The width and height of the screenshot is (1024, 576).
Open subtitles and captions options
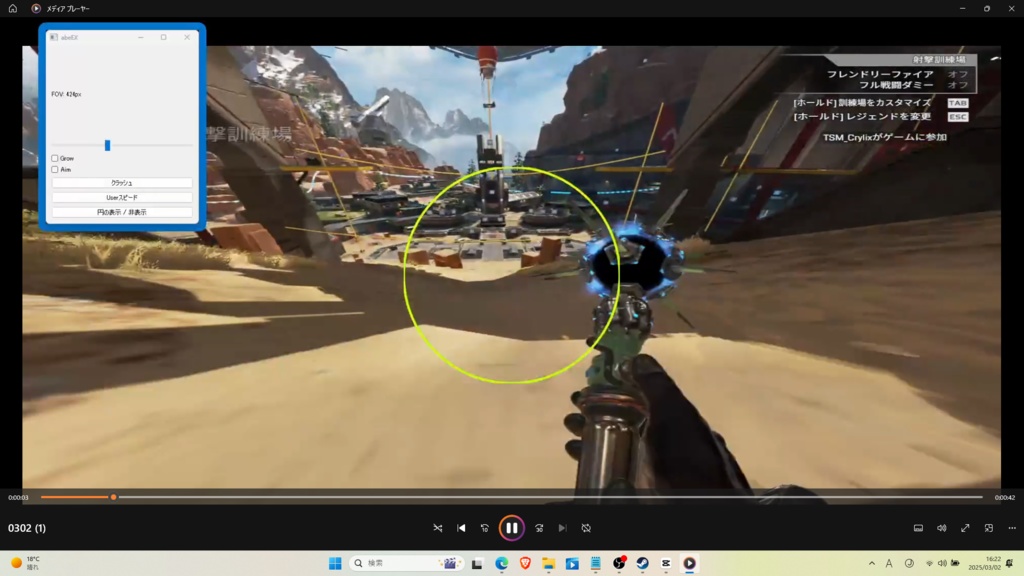918,528
